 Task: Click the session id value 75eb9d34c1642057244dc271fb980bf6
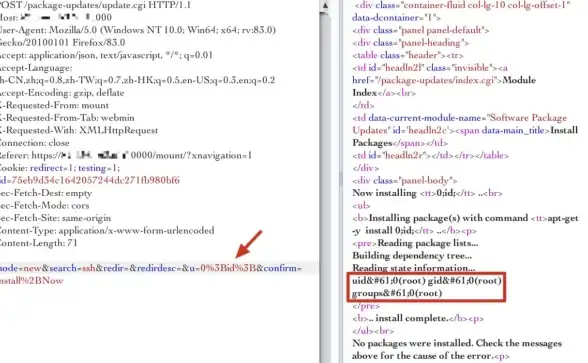[95, 180]
